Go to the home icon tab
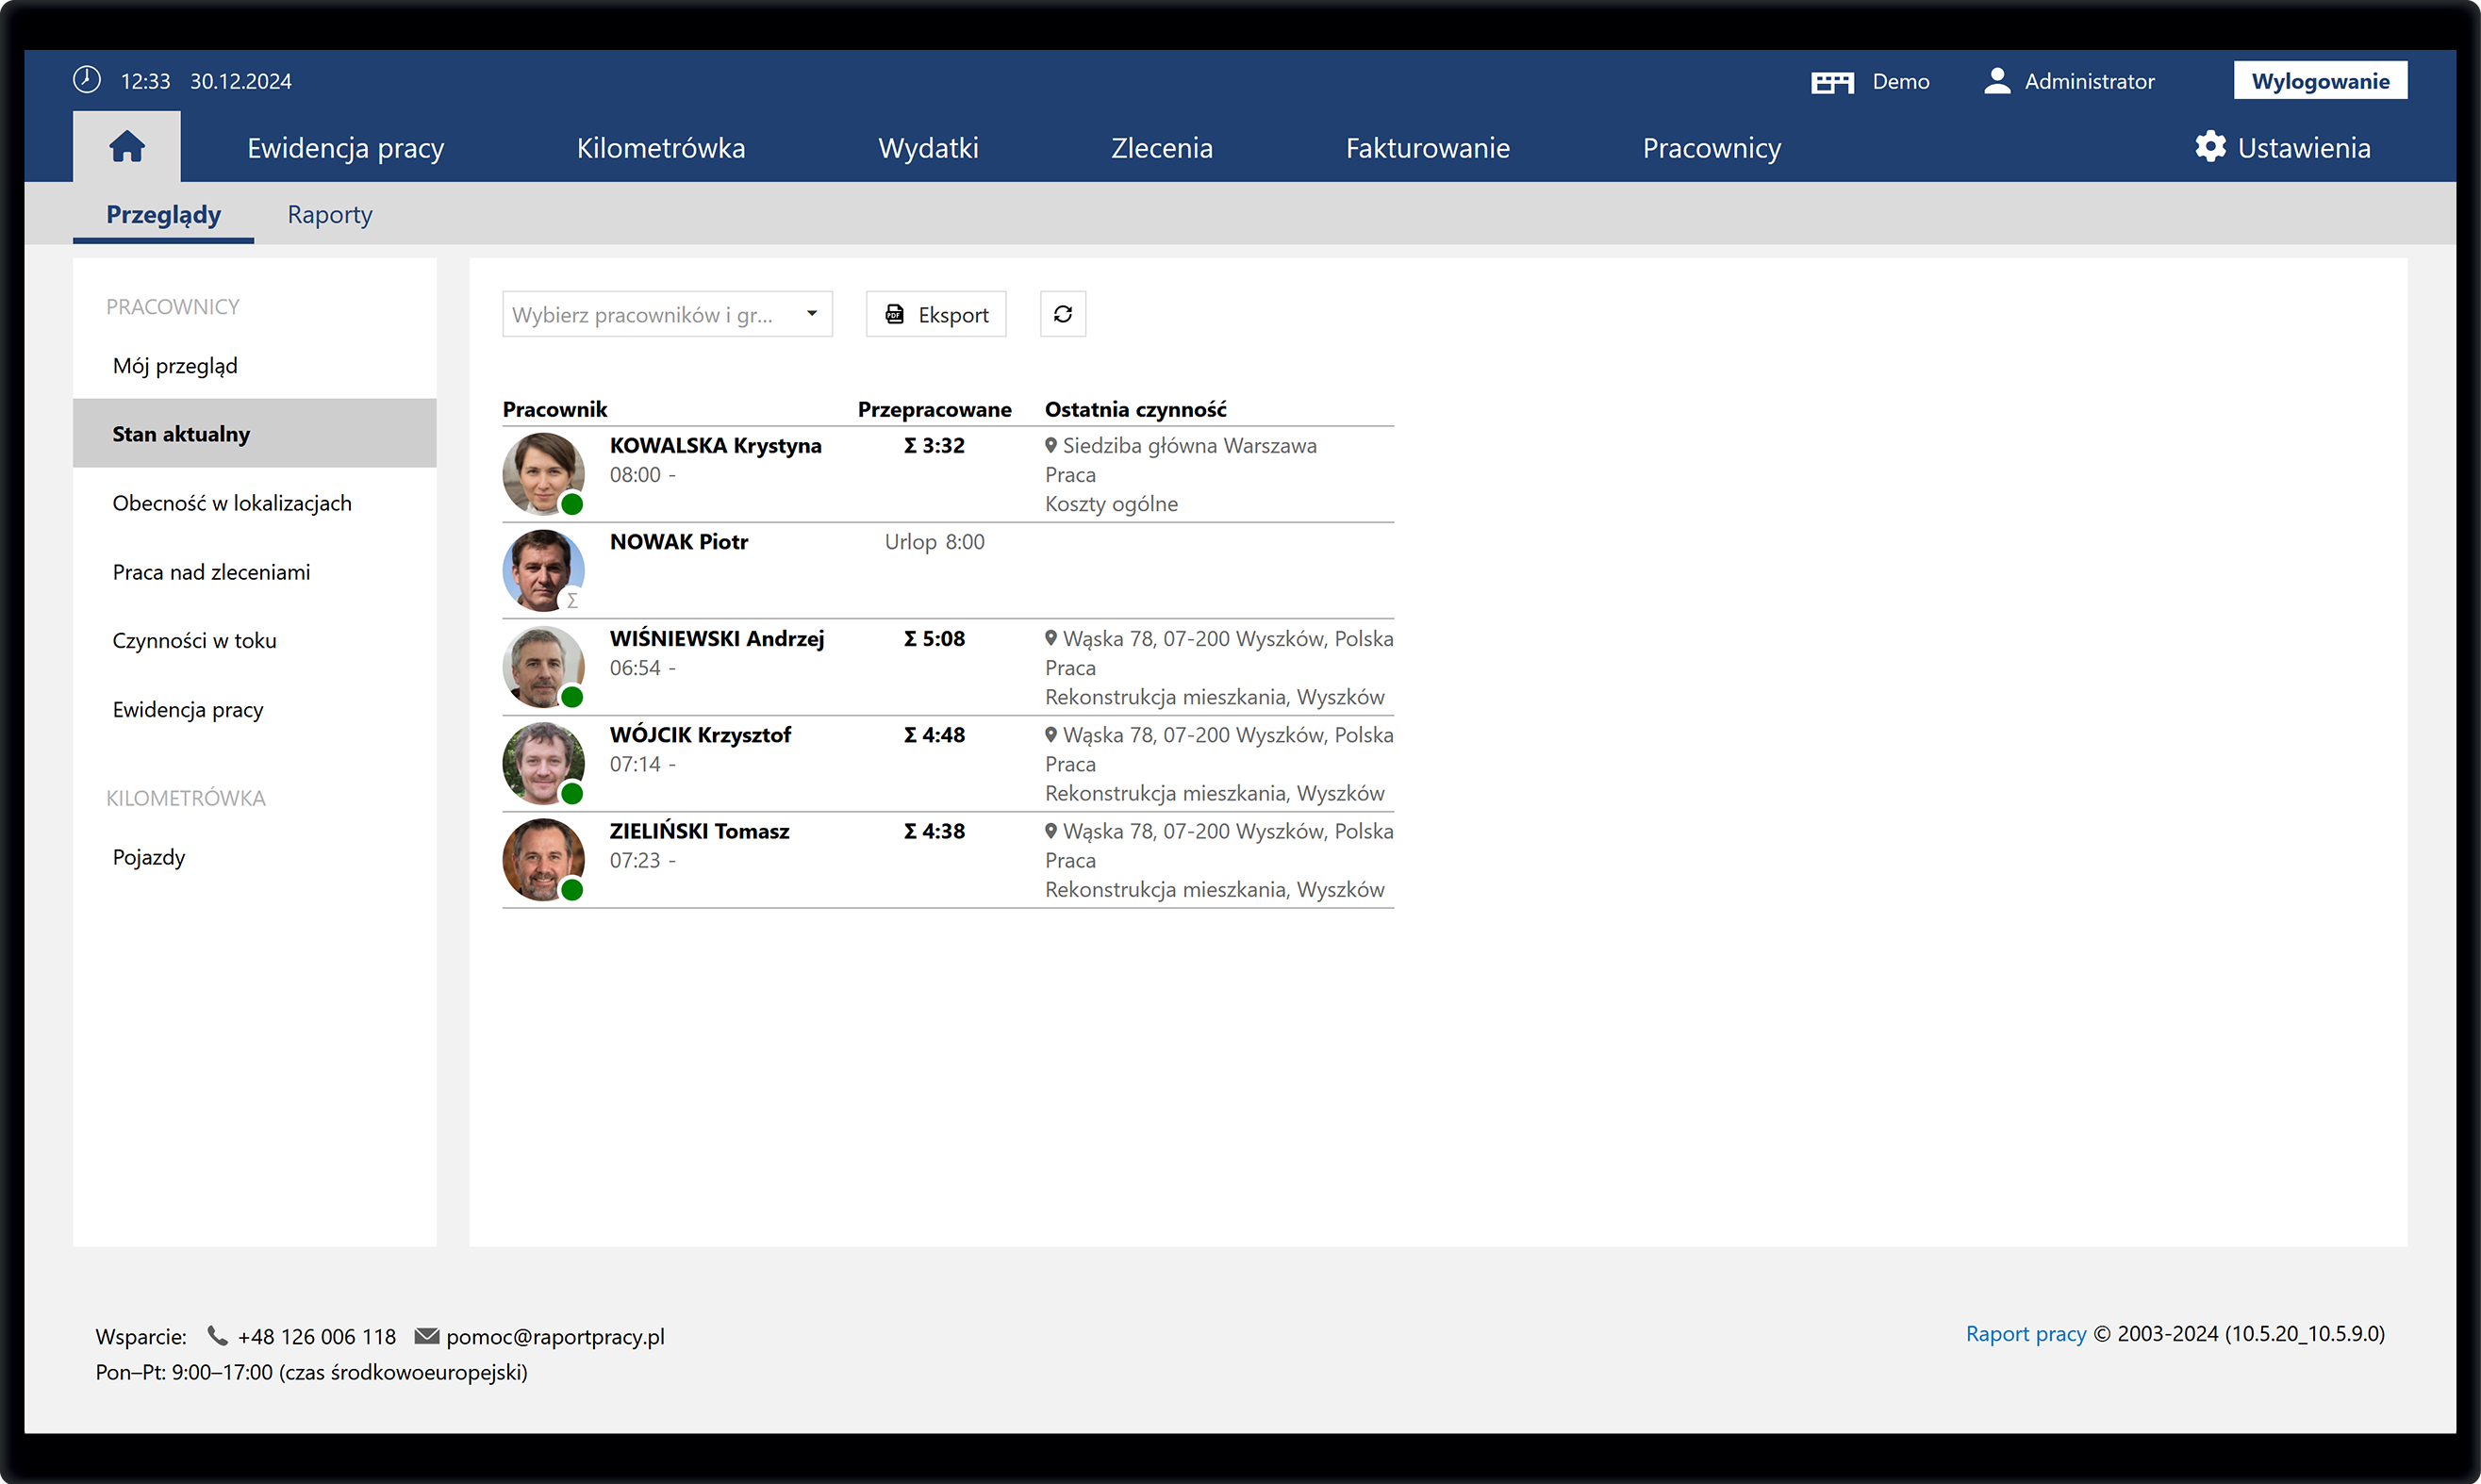The width and height of the screenshot is (2481, 1484). 126,147
